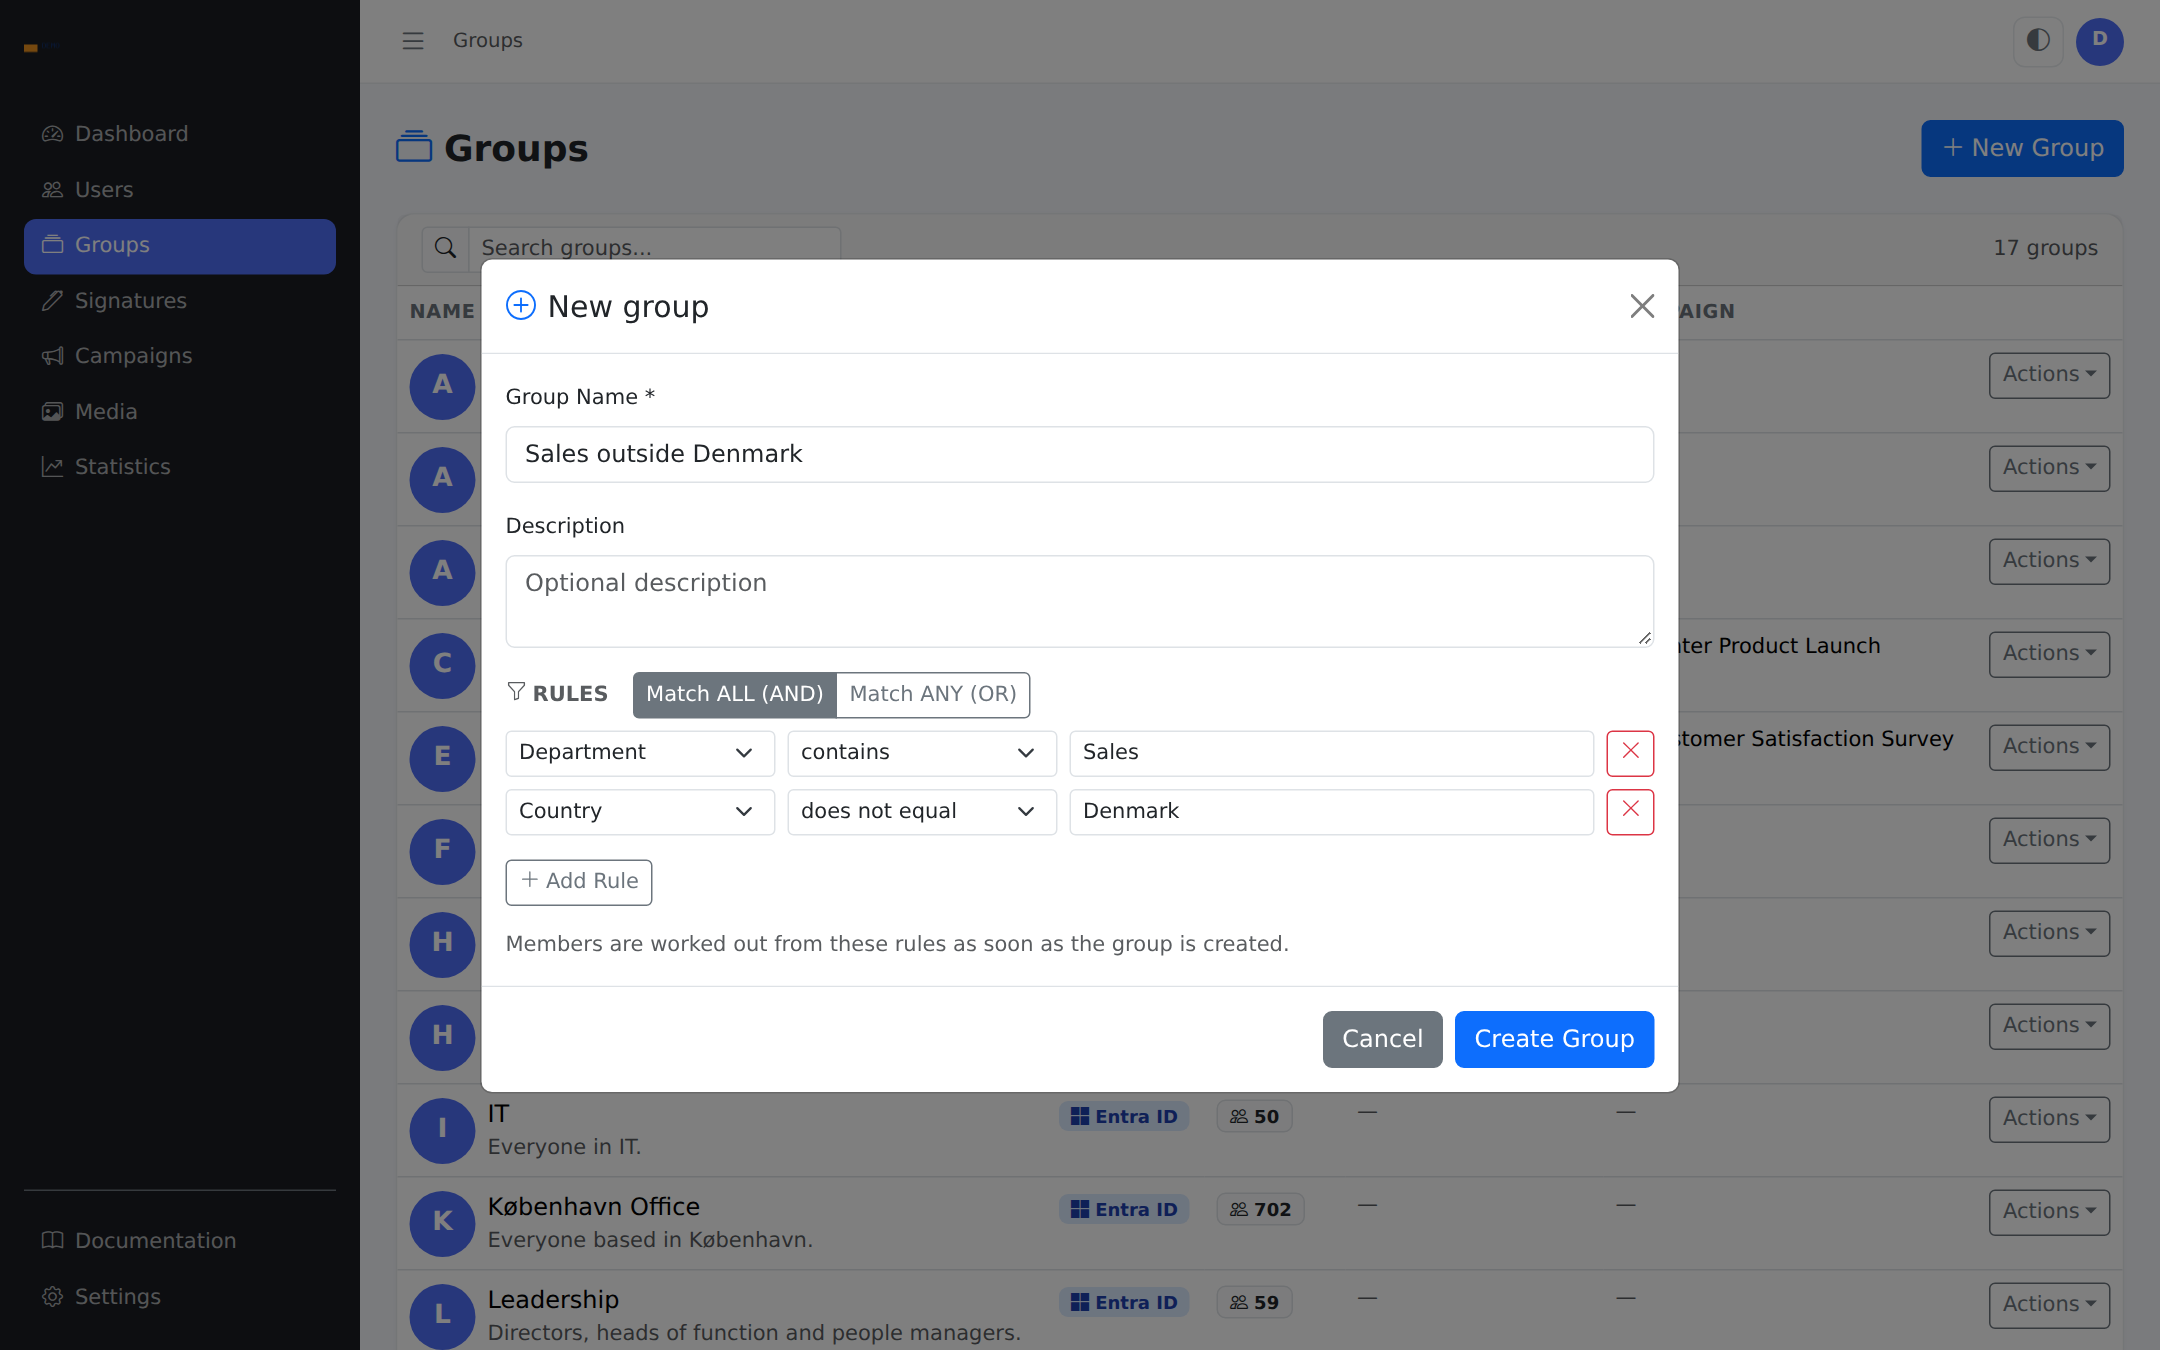Screen dimensions: 2160x1350
Task: Open Users in sidebar
Action: 180,190
